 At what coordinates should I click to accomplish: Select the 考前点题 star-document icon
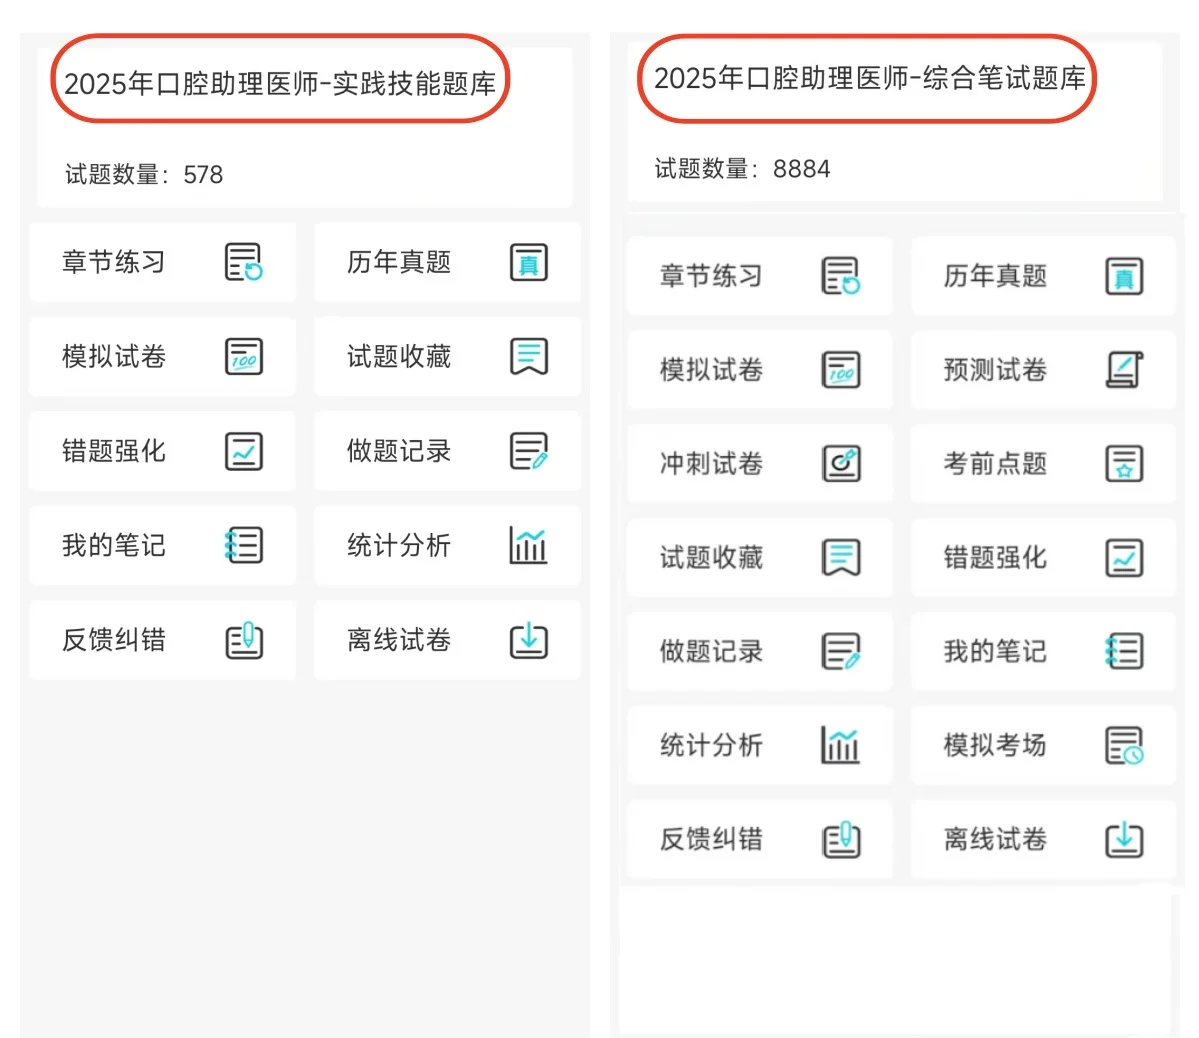tap(1124, 464)
